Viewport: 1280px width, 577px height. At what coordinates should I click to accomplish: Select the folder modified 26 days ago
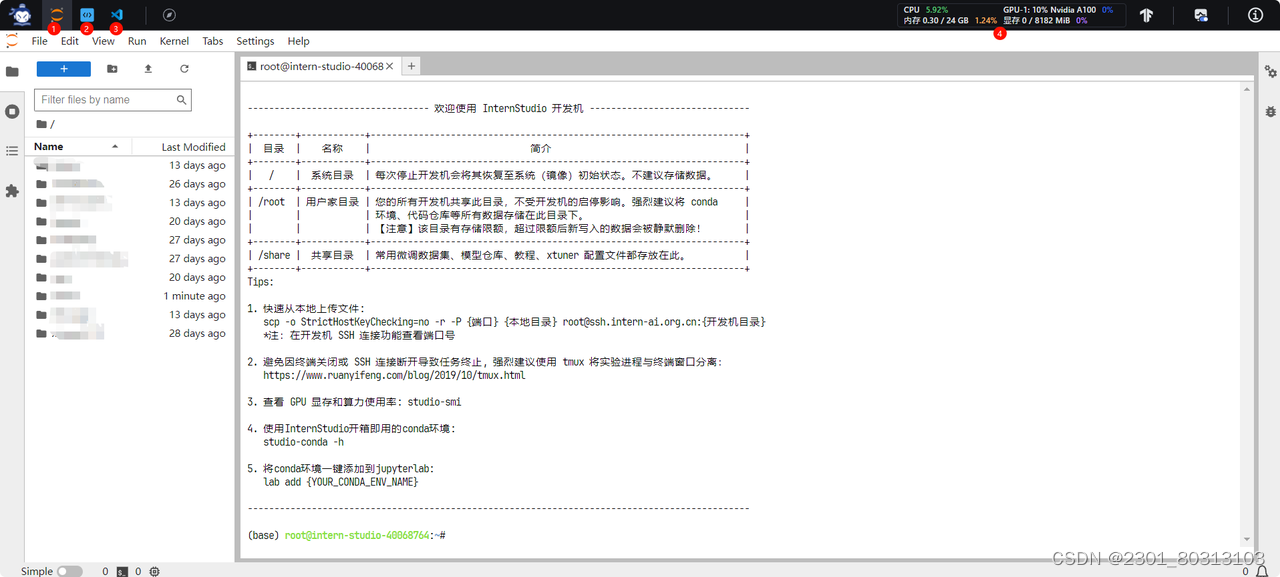[x=130, y=184]
